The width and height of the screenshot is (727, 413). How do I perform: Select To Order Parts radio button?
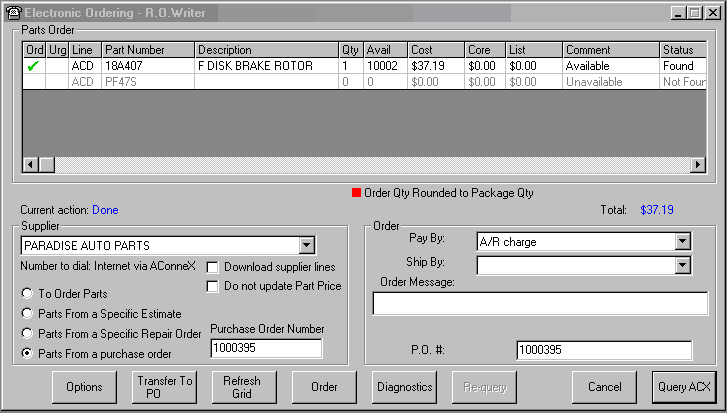[27, 294]
